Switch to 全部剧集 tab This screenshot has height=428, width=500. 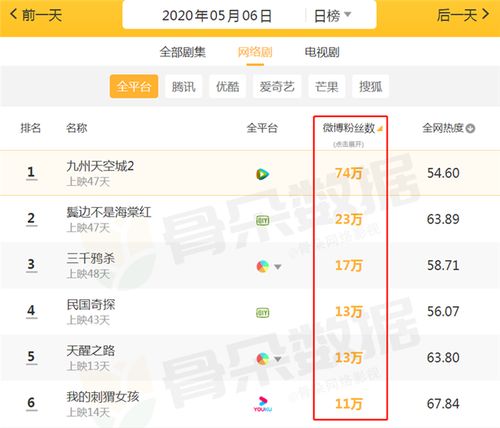pos(183,52)
